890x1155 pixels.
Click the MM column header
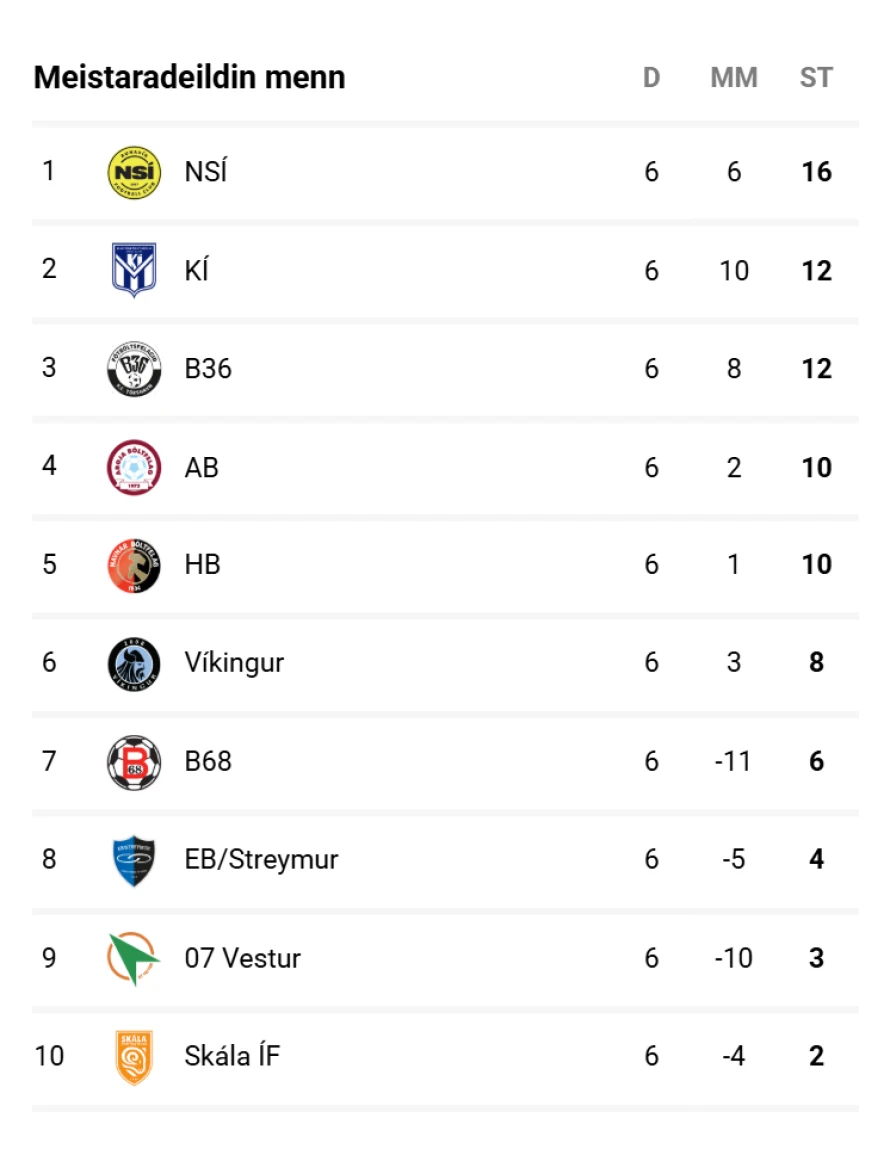(734, 78)
